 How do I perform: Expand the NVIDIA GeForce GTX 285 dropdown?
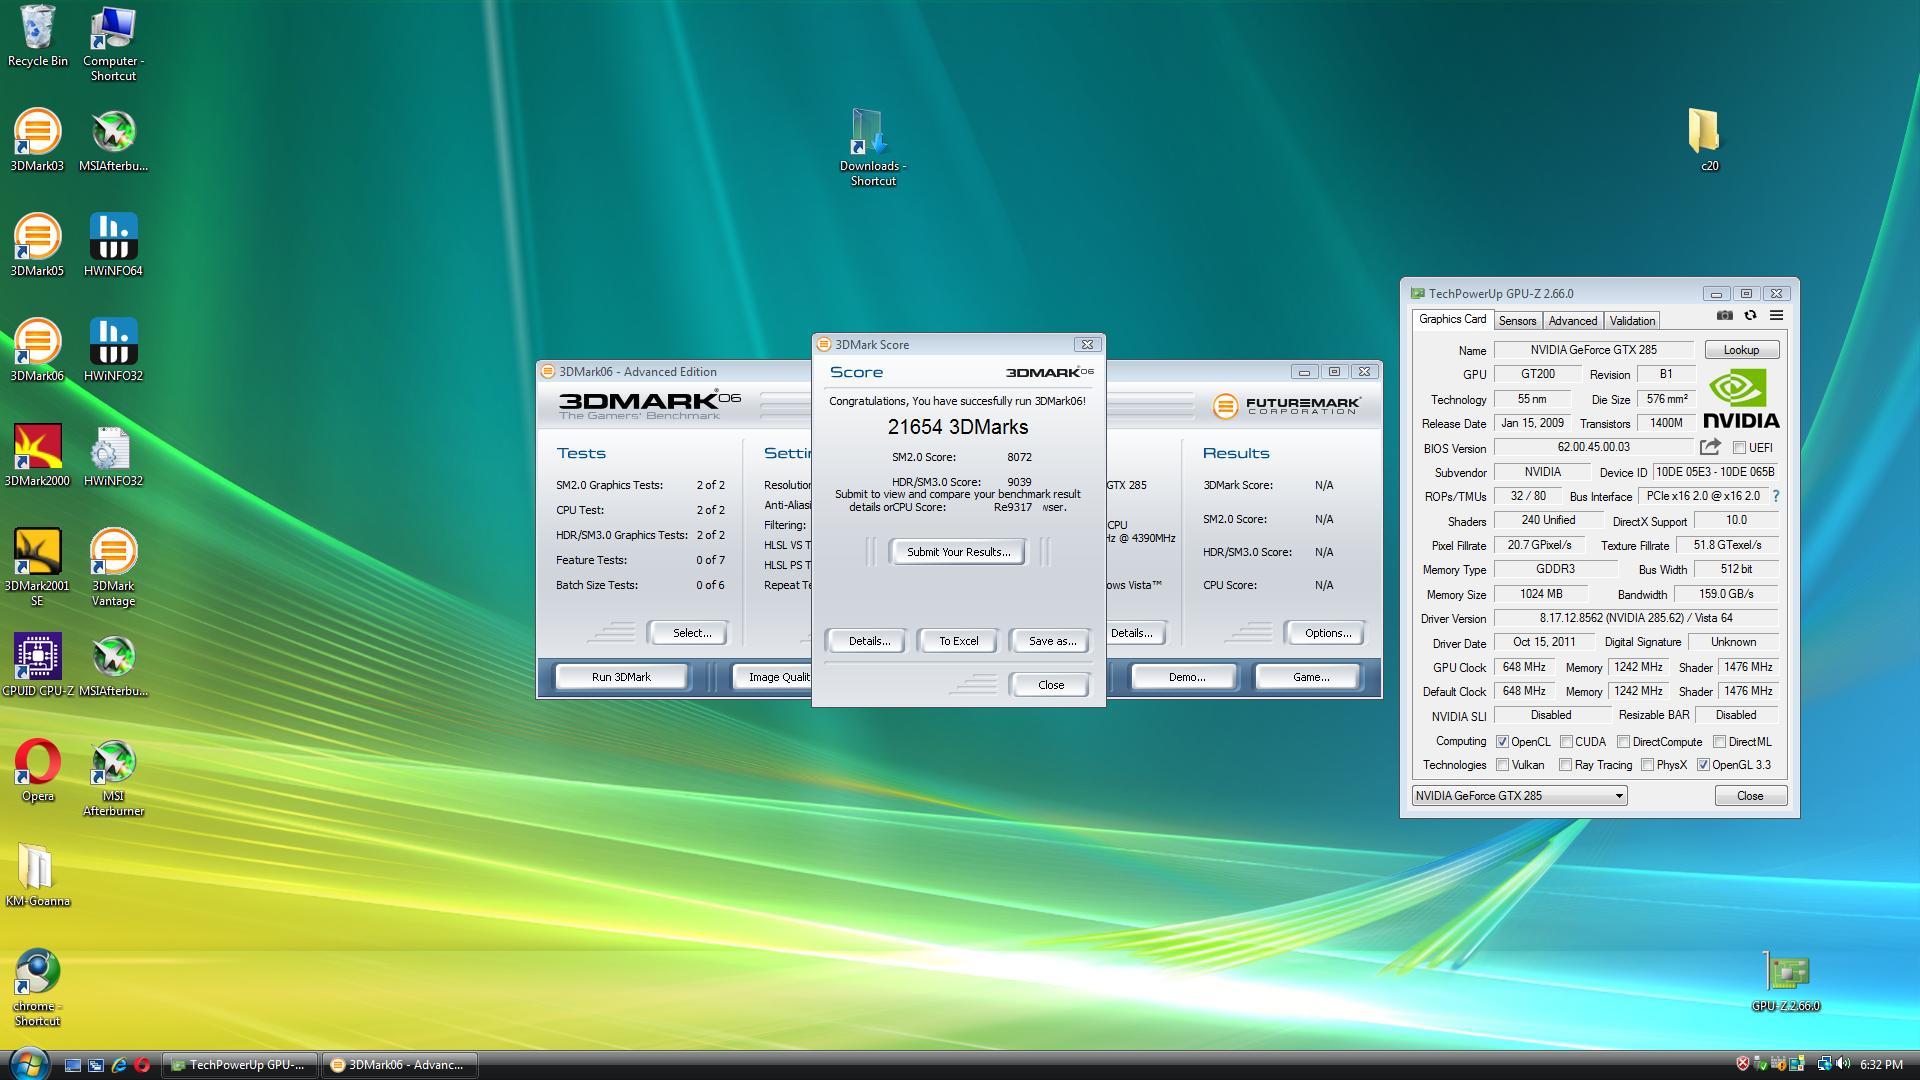click(x=1619, y=796)
